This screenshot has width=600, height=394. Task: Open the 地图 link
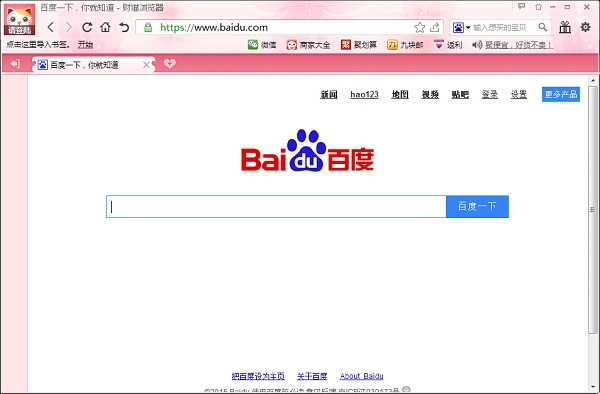click(x=400, y=94)
